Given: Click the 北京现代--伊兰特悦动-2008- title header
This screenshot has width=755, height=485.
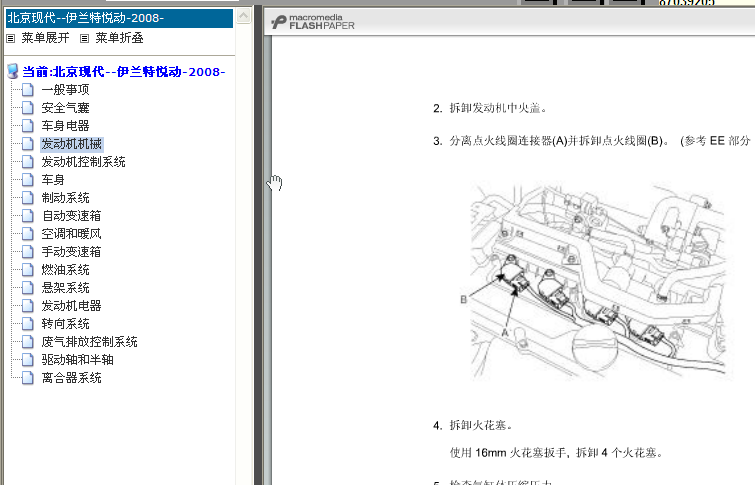Looking at the screenshot, I should [x=119, y=18].
